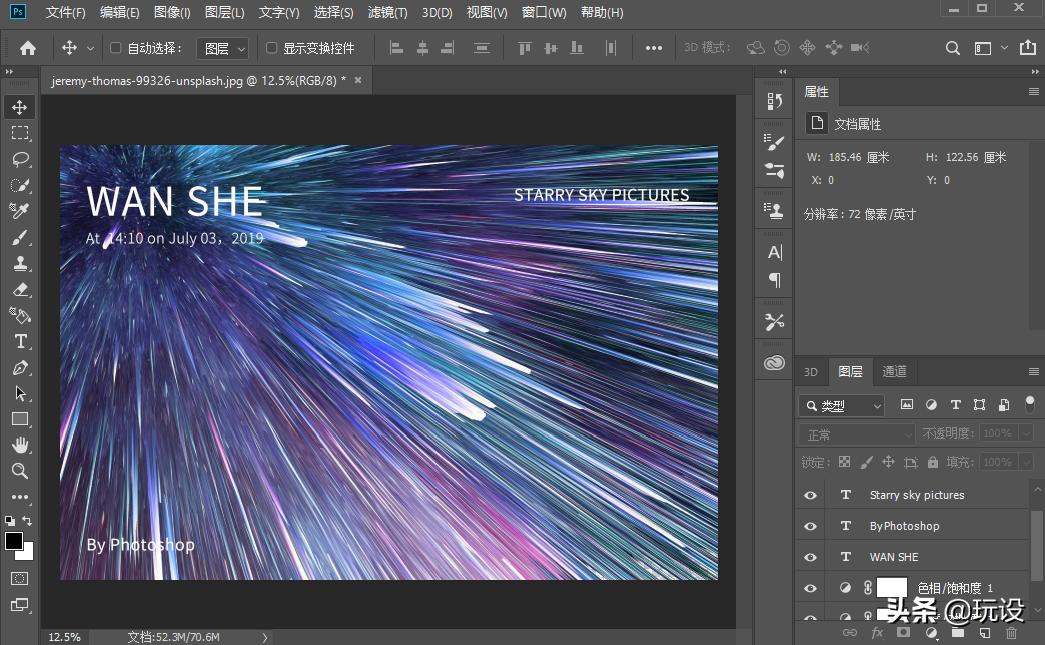Open the layer filter 类型 dropdown
1045x645 pixels.
841,405
